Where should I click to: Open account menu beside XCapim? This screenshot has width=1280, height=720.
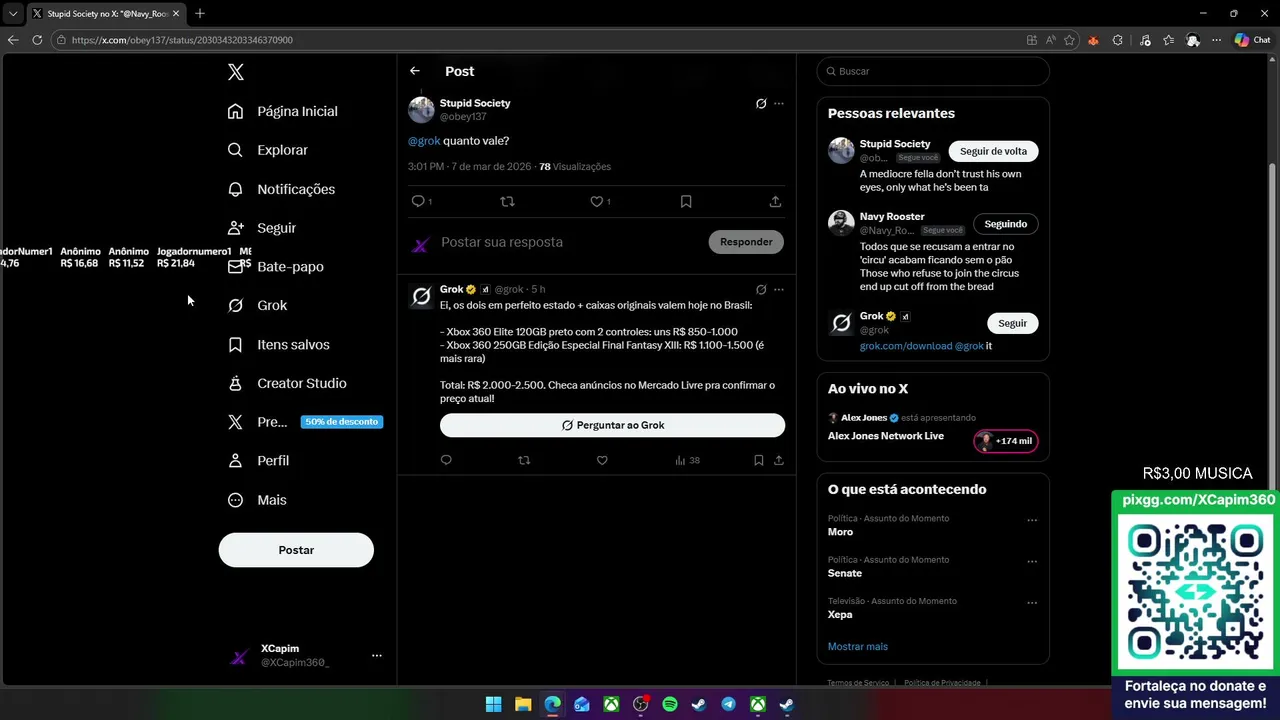(x=377, y=655)
